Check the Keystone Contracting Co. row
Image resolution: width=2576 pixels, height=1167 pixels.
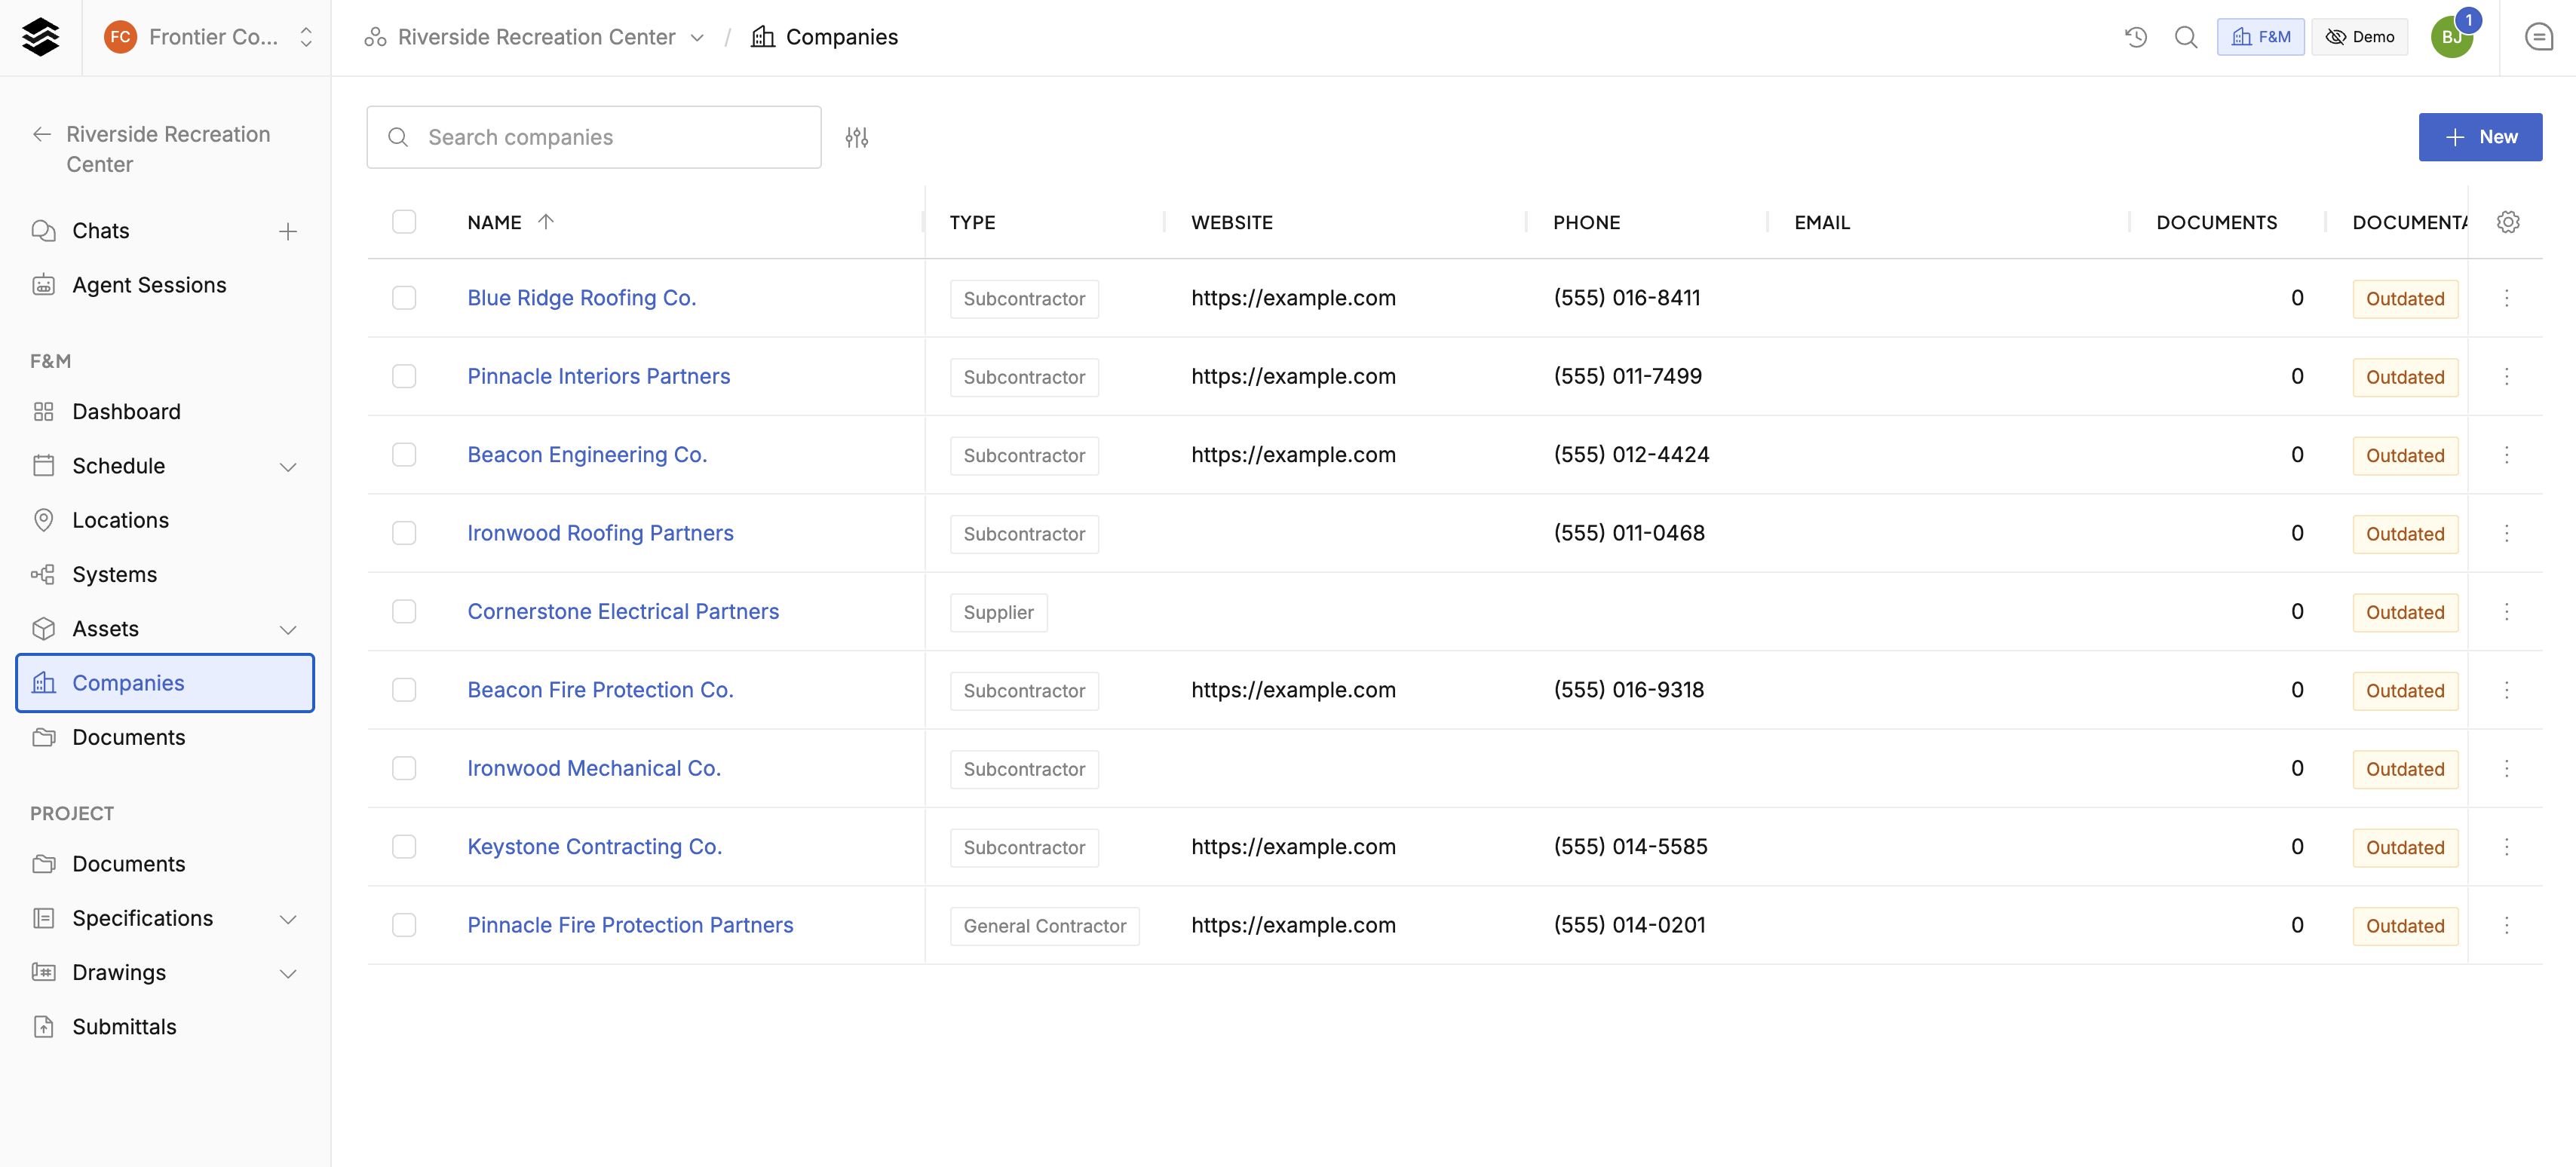(404, 847)
